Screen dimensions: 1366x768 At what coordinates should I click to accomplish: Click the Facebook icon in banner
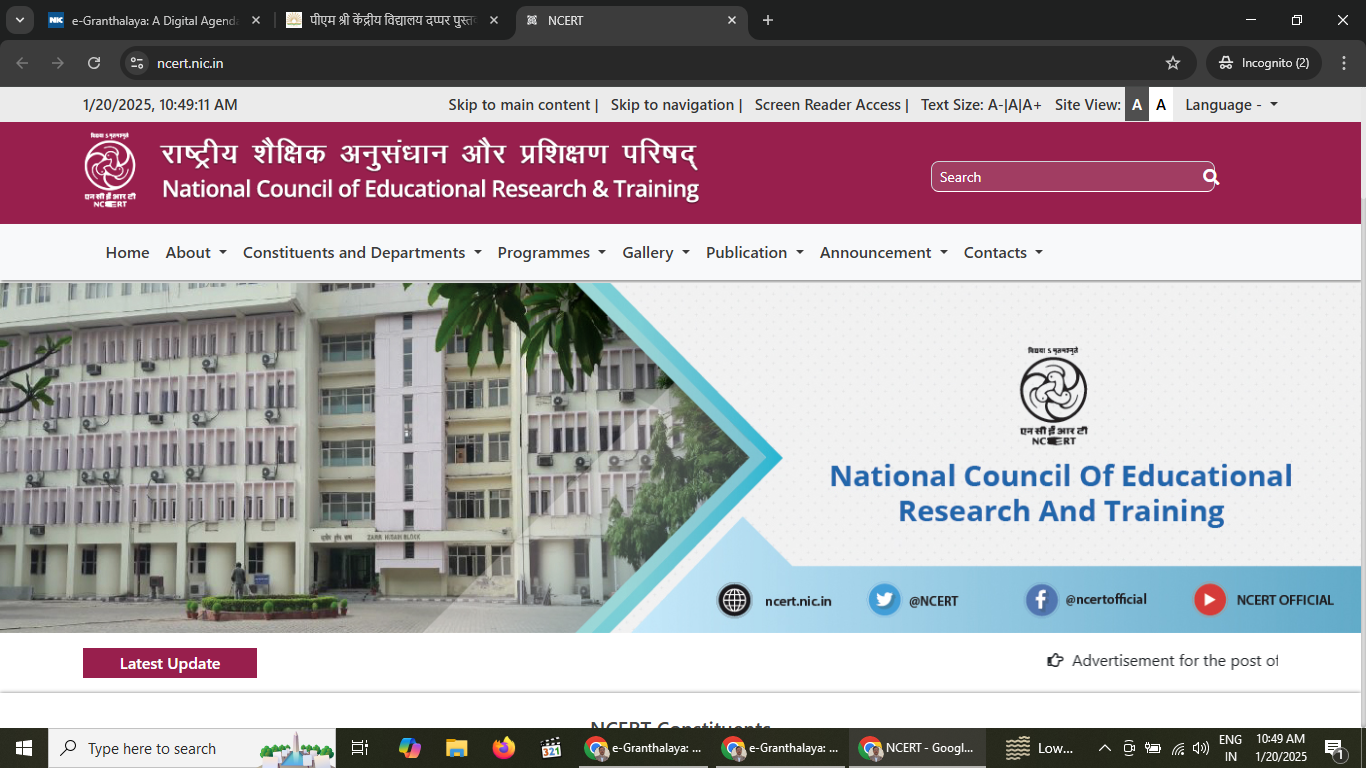point(1041,600)
